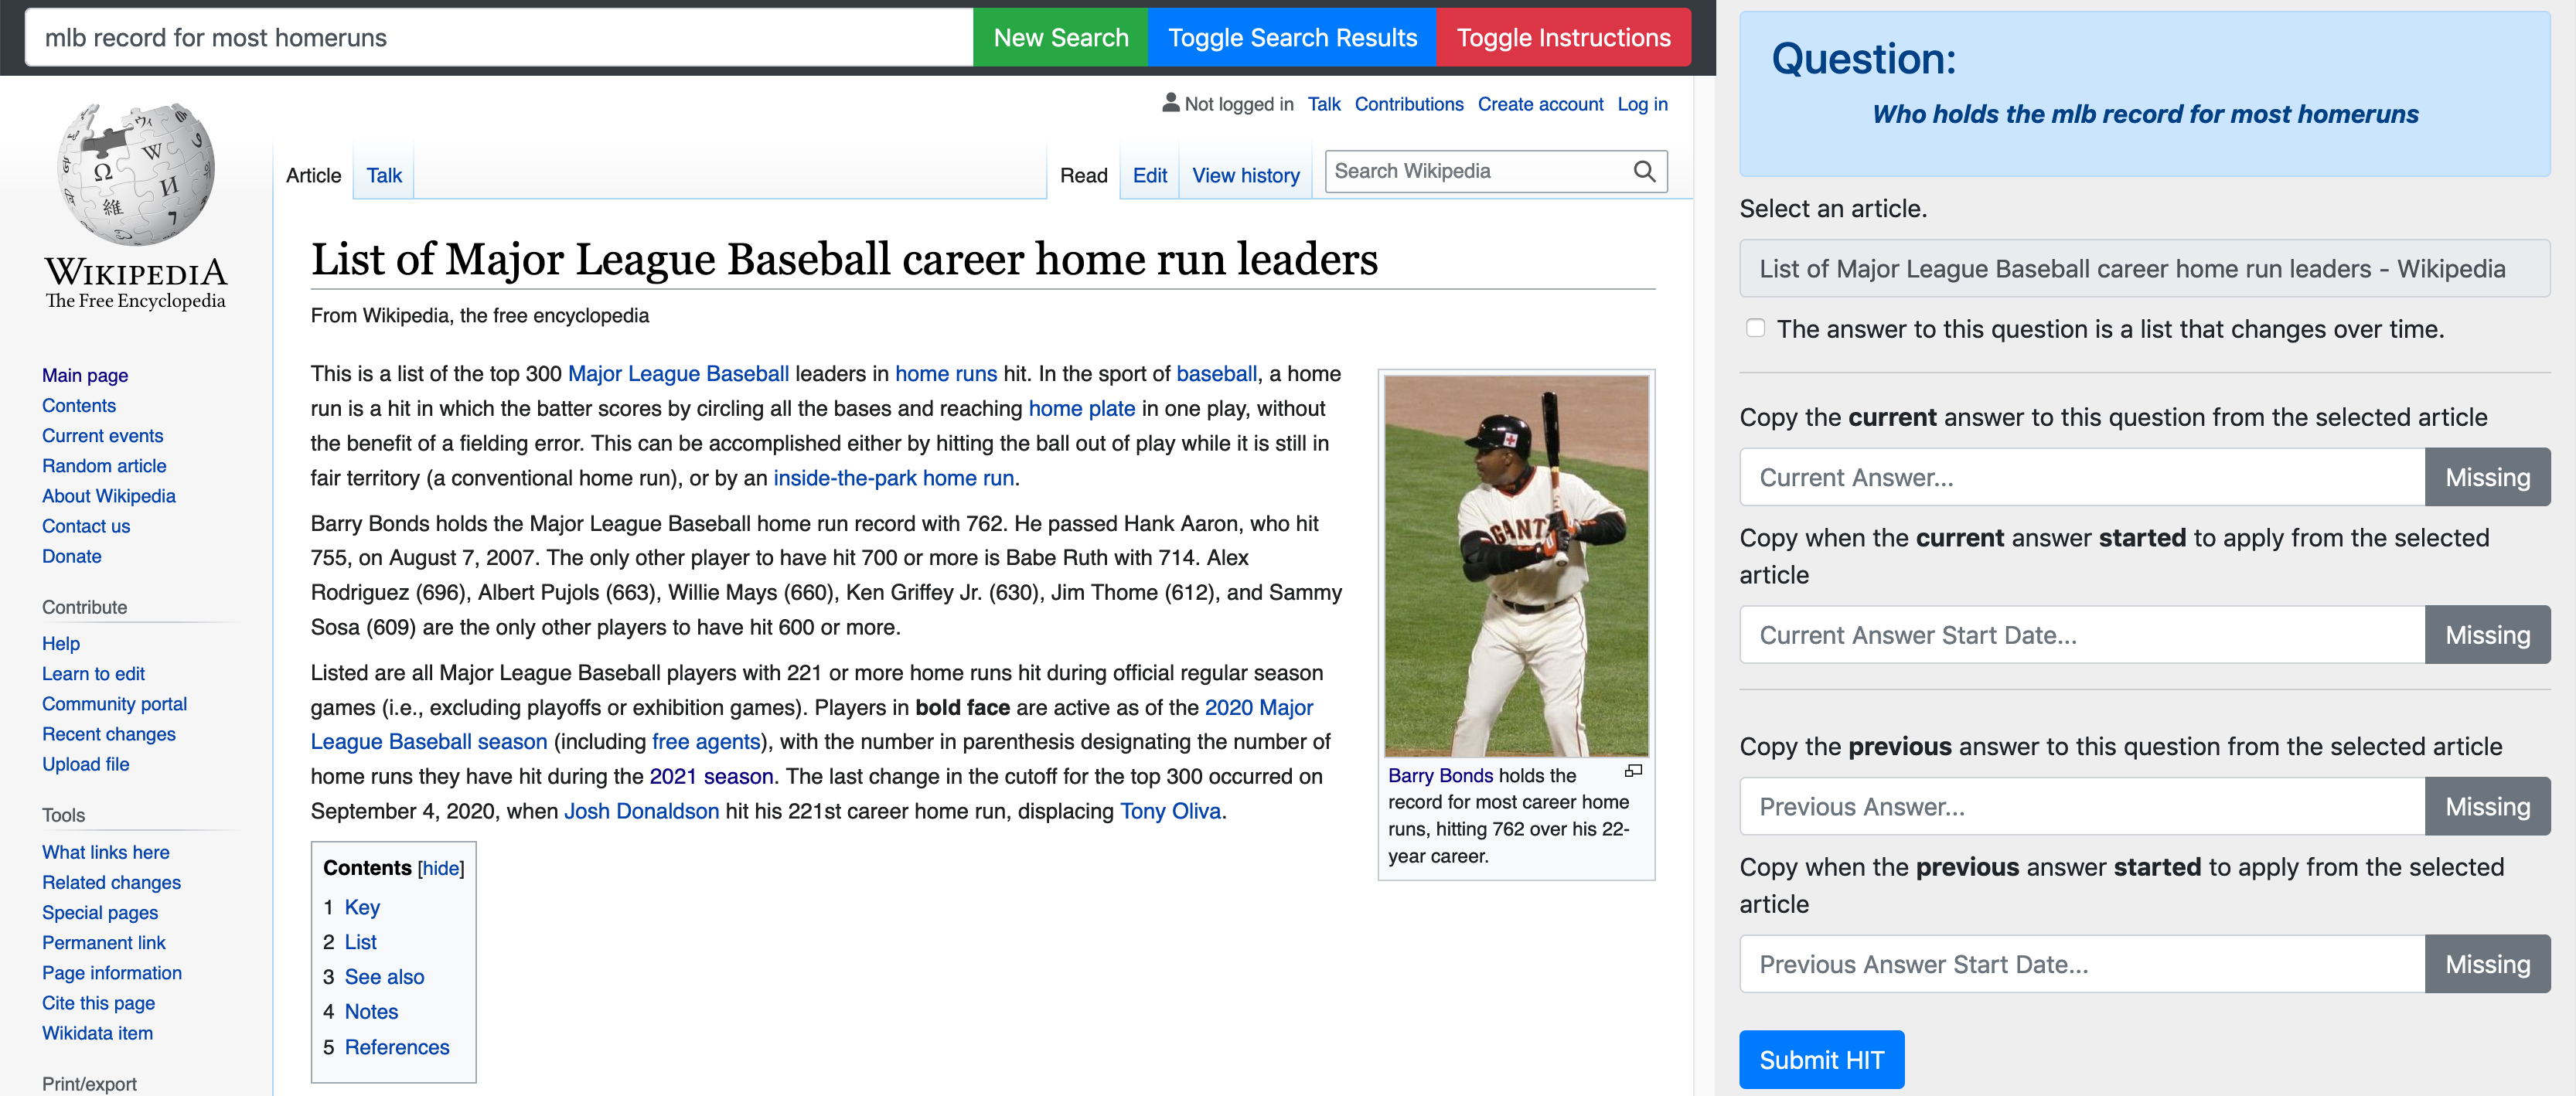Click the top search query field
Screen dimensions: 2576x1096
[x=498, y=38]
